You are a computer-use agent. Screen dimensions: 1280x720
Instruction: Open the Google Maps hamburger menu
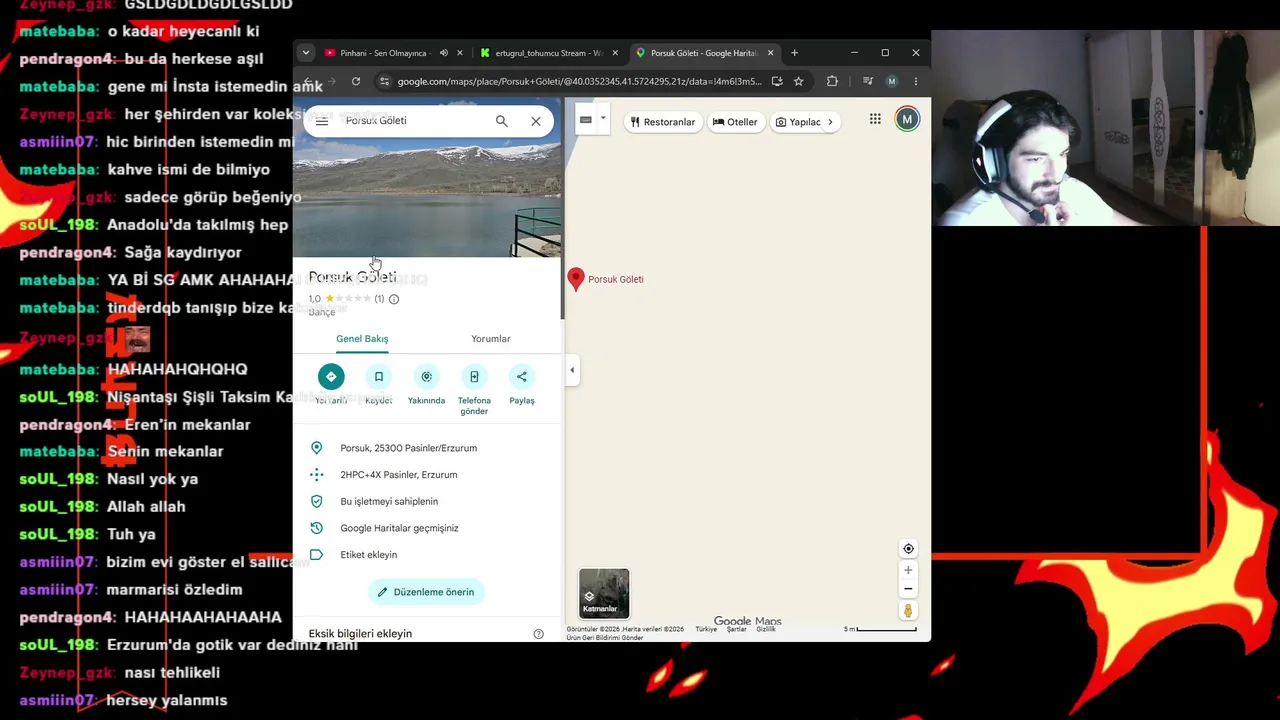[322, 121]
